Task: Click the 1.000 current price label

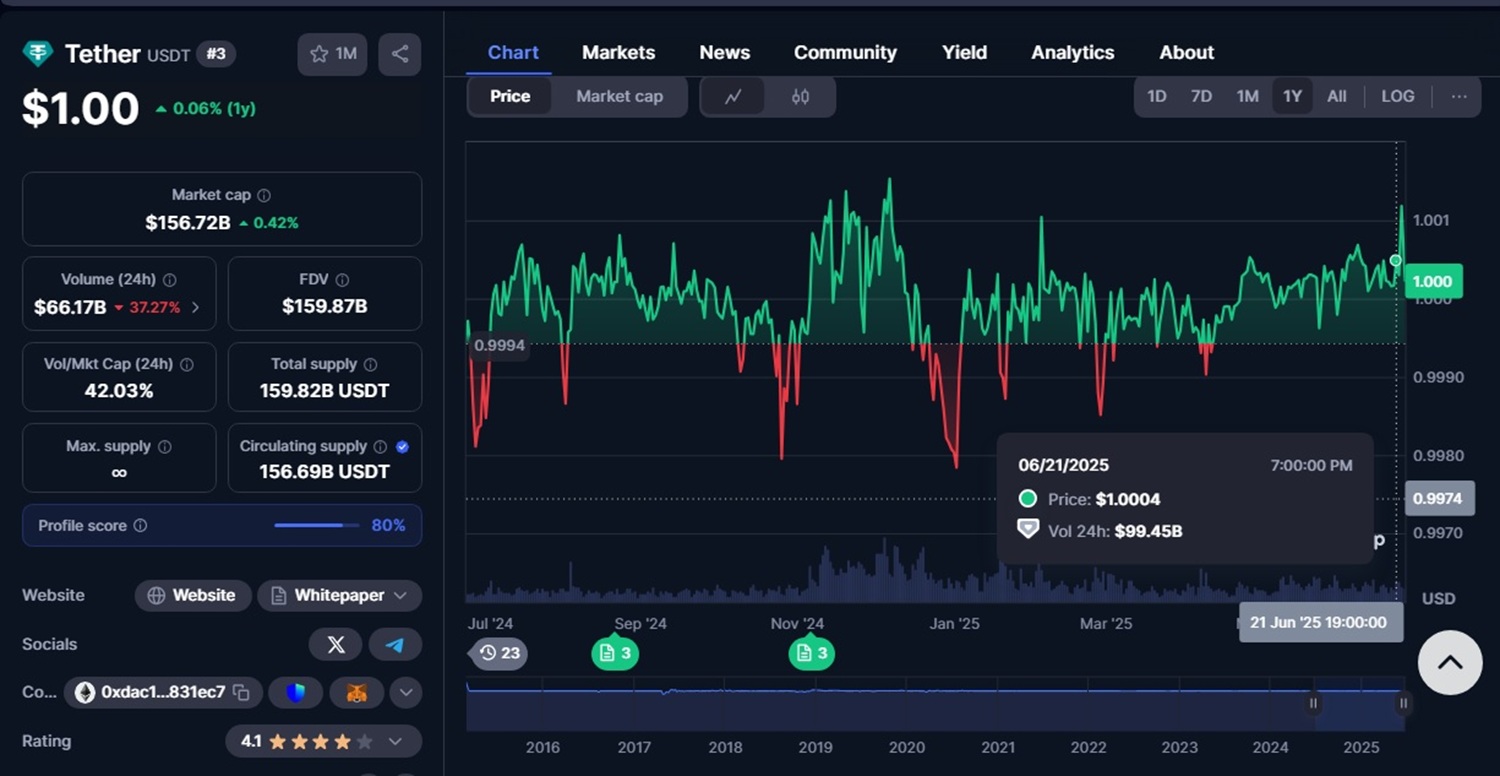Action: (1435, 282)
